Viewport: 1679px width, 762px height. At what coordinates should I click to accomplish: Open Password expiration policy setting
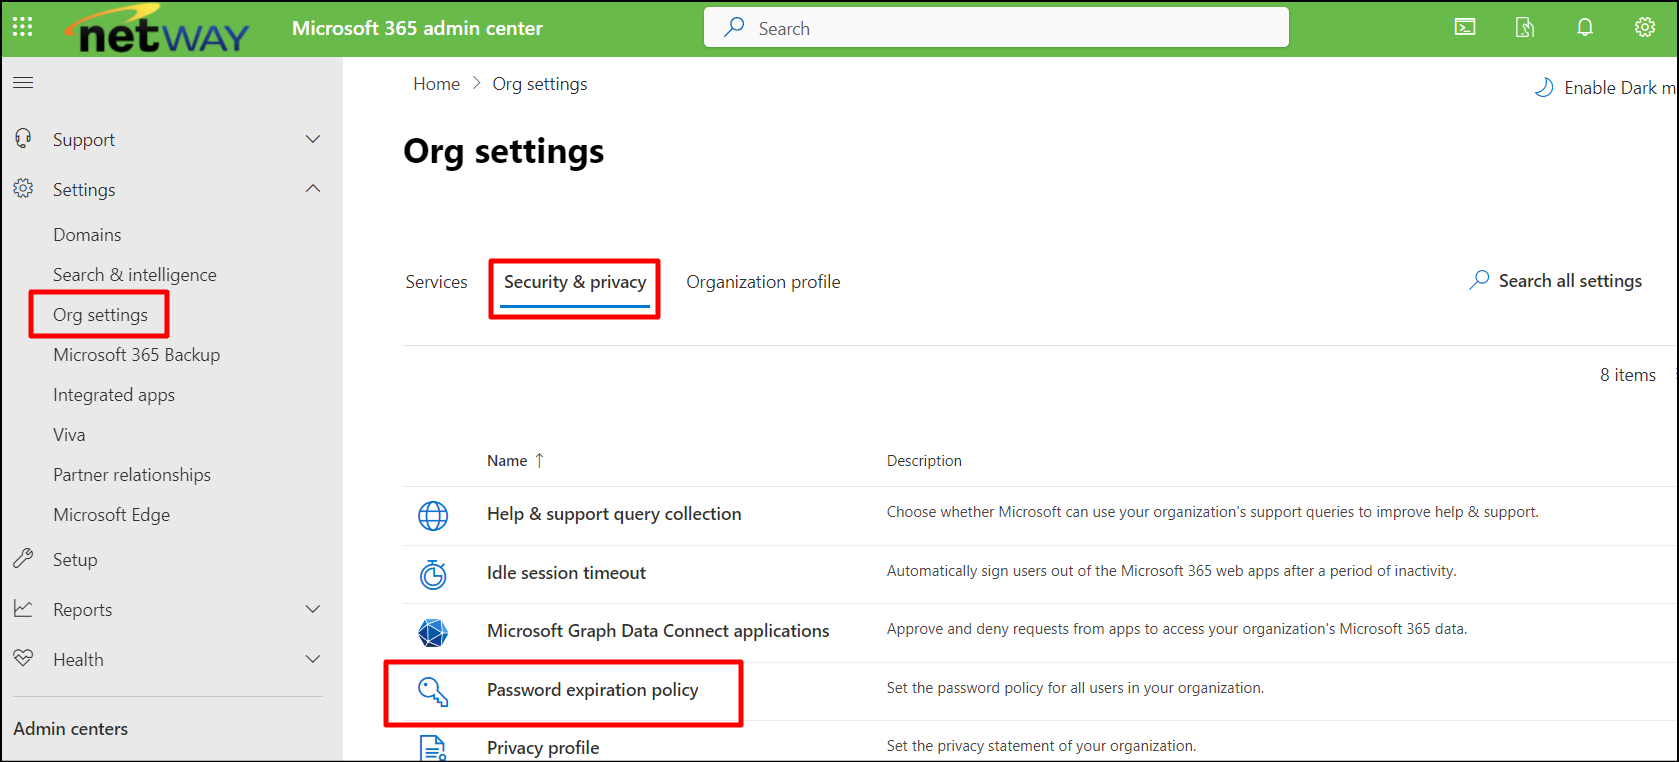click(x=592, y=690)
